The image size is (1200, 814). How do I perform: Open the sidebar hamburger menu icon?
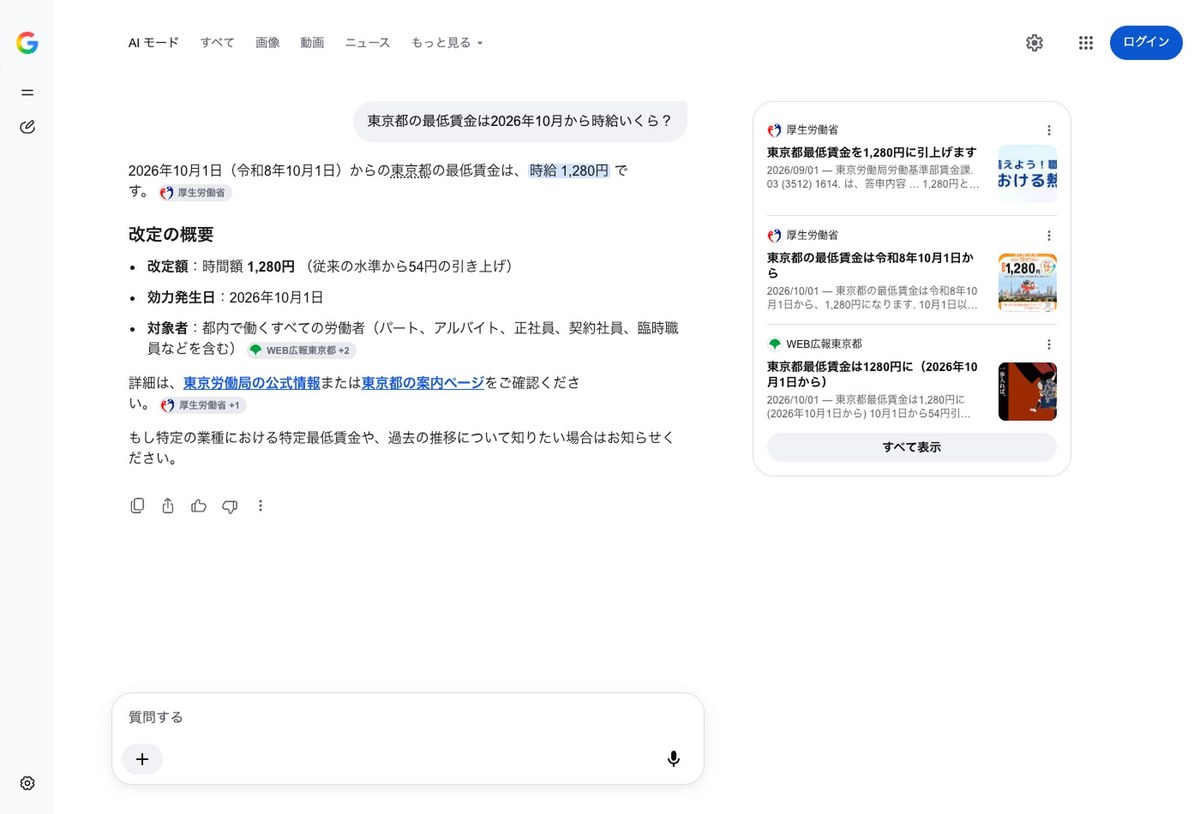(x=27, y=92)
